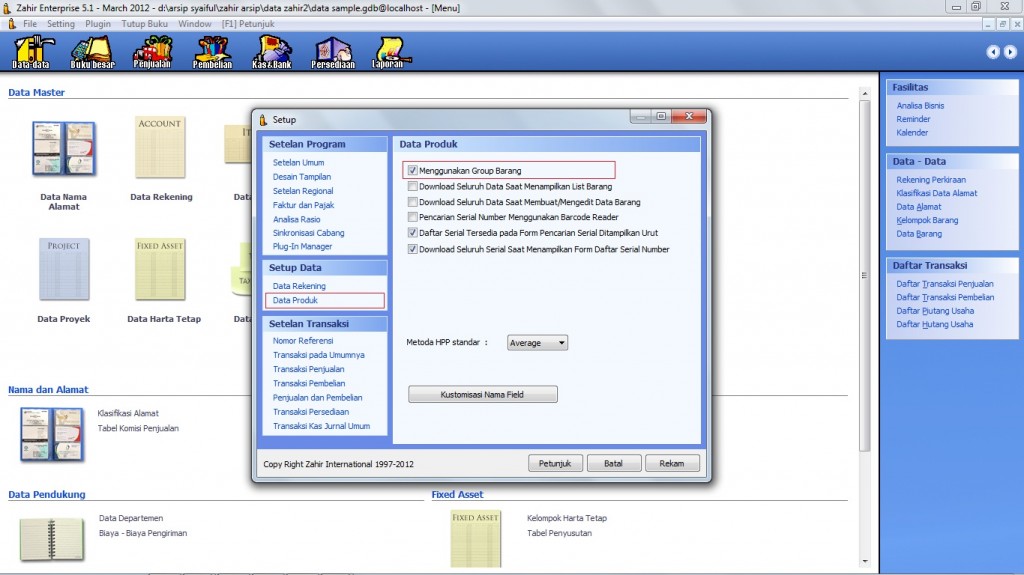The width and height of the screenshot is (1024, 575).
Task: Select the Kas & Bank toolbar icon
Action: point(272,52)
